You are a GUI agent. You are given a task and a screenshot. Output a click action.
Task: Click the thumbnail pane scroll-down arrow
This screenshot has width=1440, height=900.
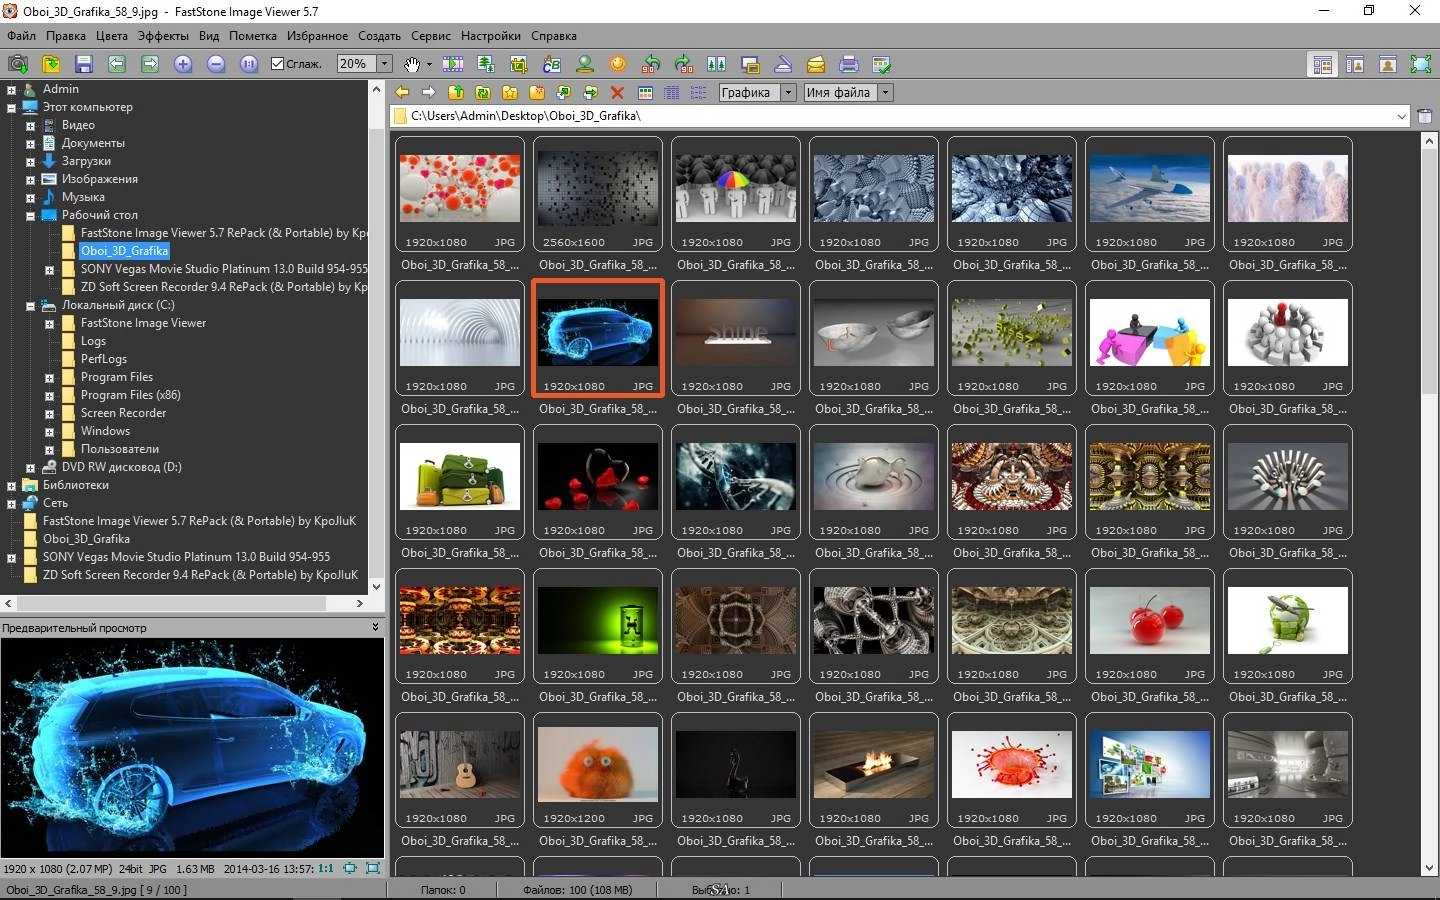(x=1429, y=868)
